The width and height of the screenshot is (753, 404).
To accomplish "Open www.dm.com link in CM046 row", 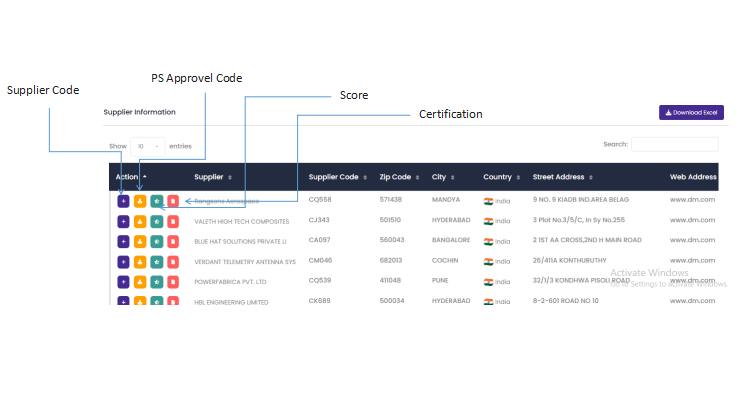I will [692, 260].
